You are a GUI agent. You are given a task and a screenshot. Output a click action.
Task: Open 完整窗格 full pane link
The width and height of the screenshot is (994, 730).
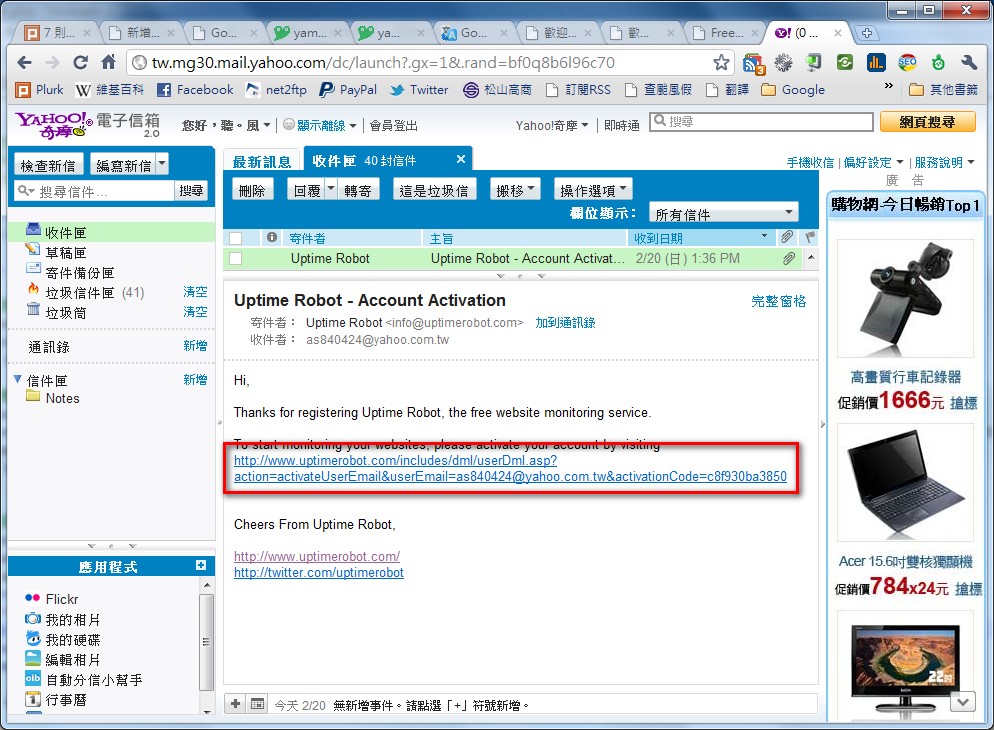(x=778, y=301)
